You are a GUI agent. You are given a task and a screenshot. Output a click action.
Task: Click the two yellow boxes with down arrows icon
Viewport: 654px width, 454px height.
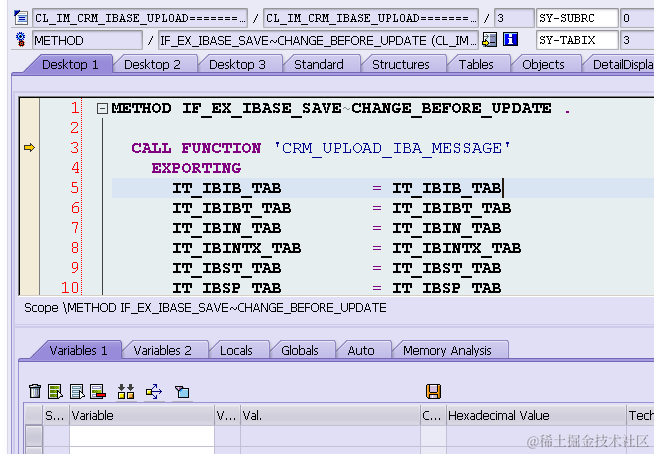click(126, 391)
